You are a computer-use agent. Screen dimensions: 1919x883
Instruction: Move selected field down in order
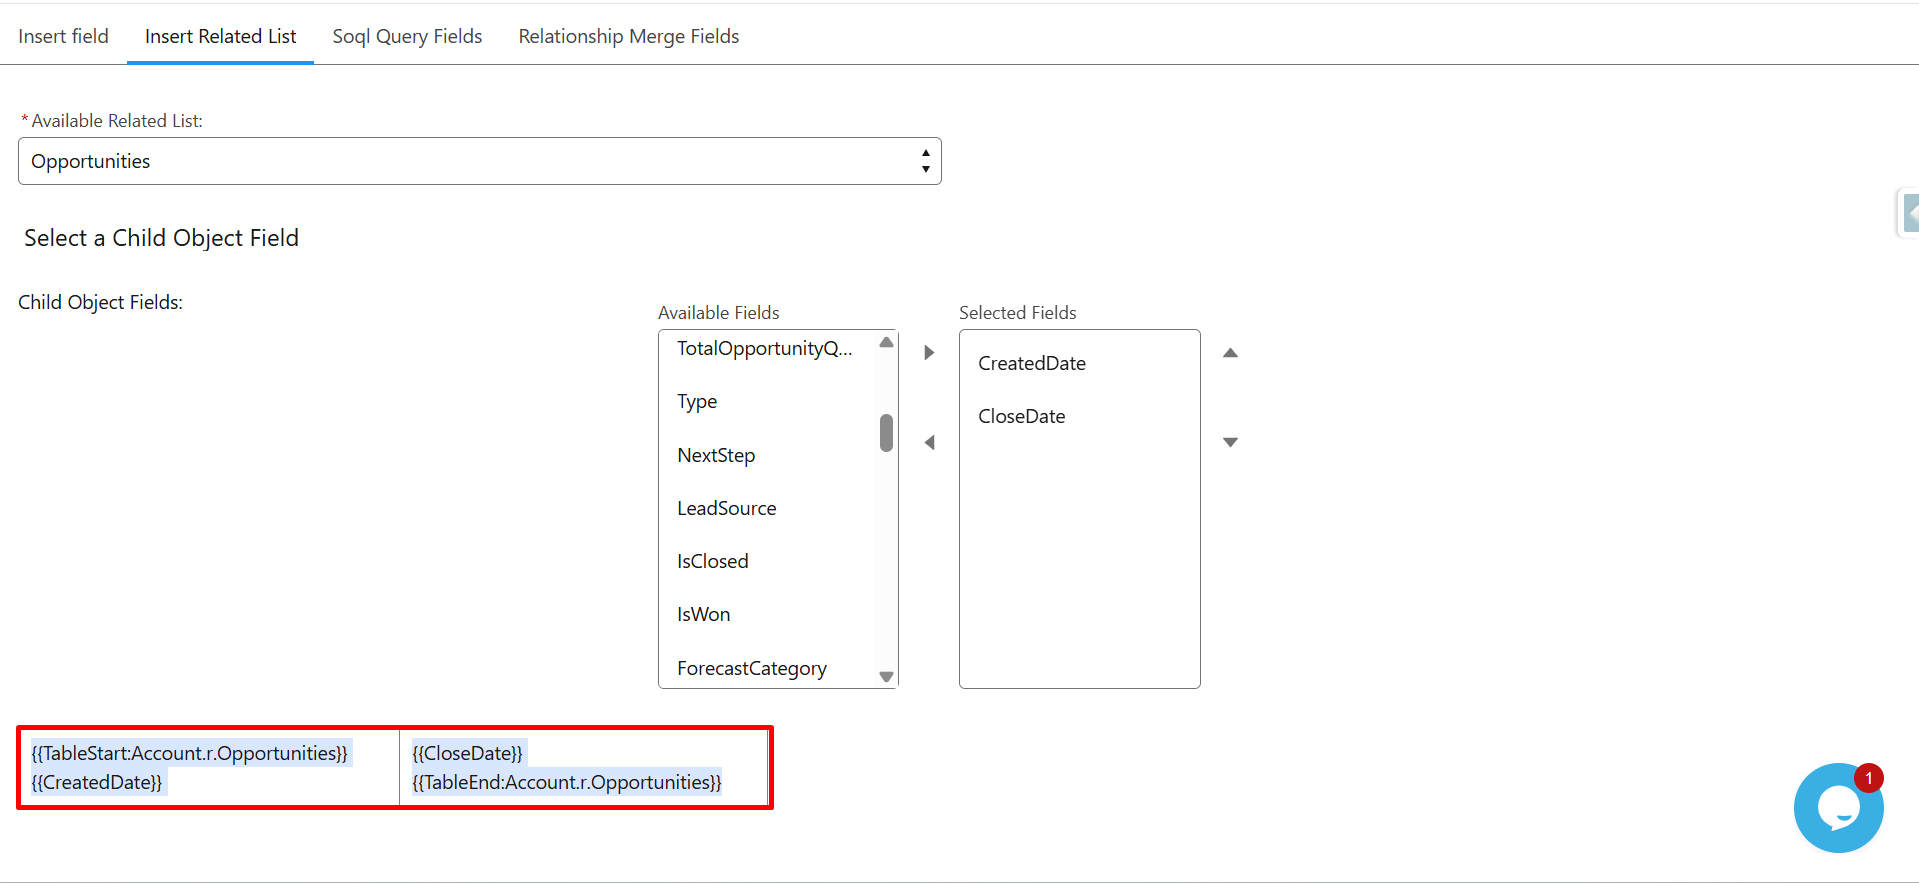point(1230,442)
